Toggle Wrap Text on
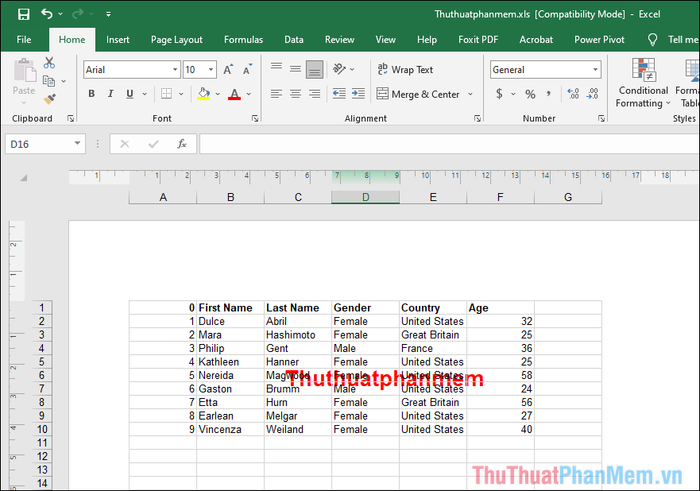The width and height of the screenshot is (700, 491). 405,70
